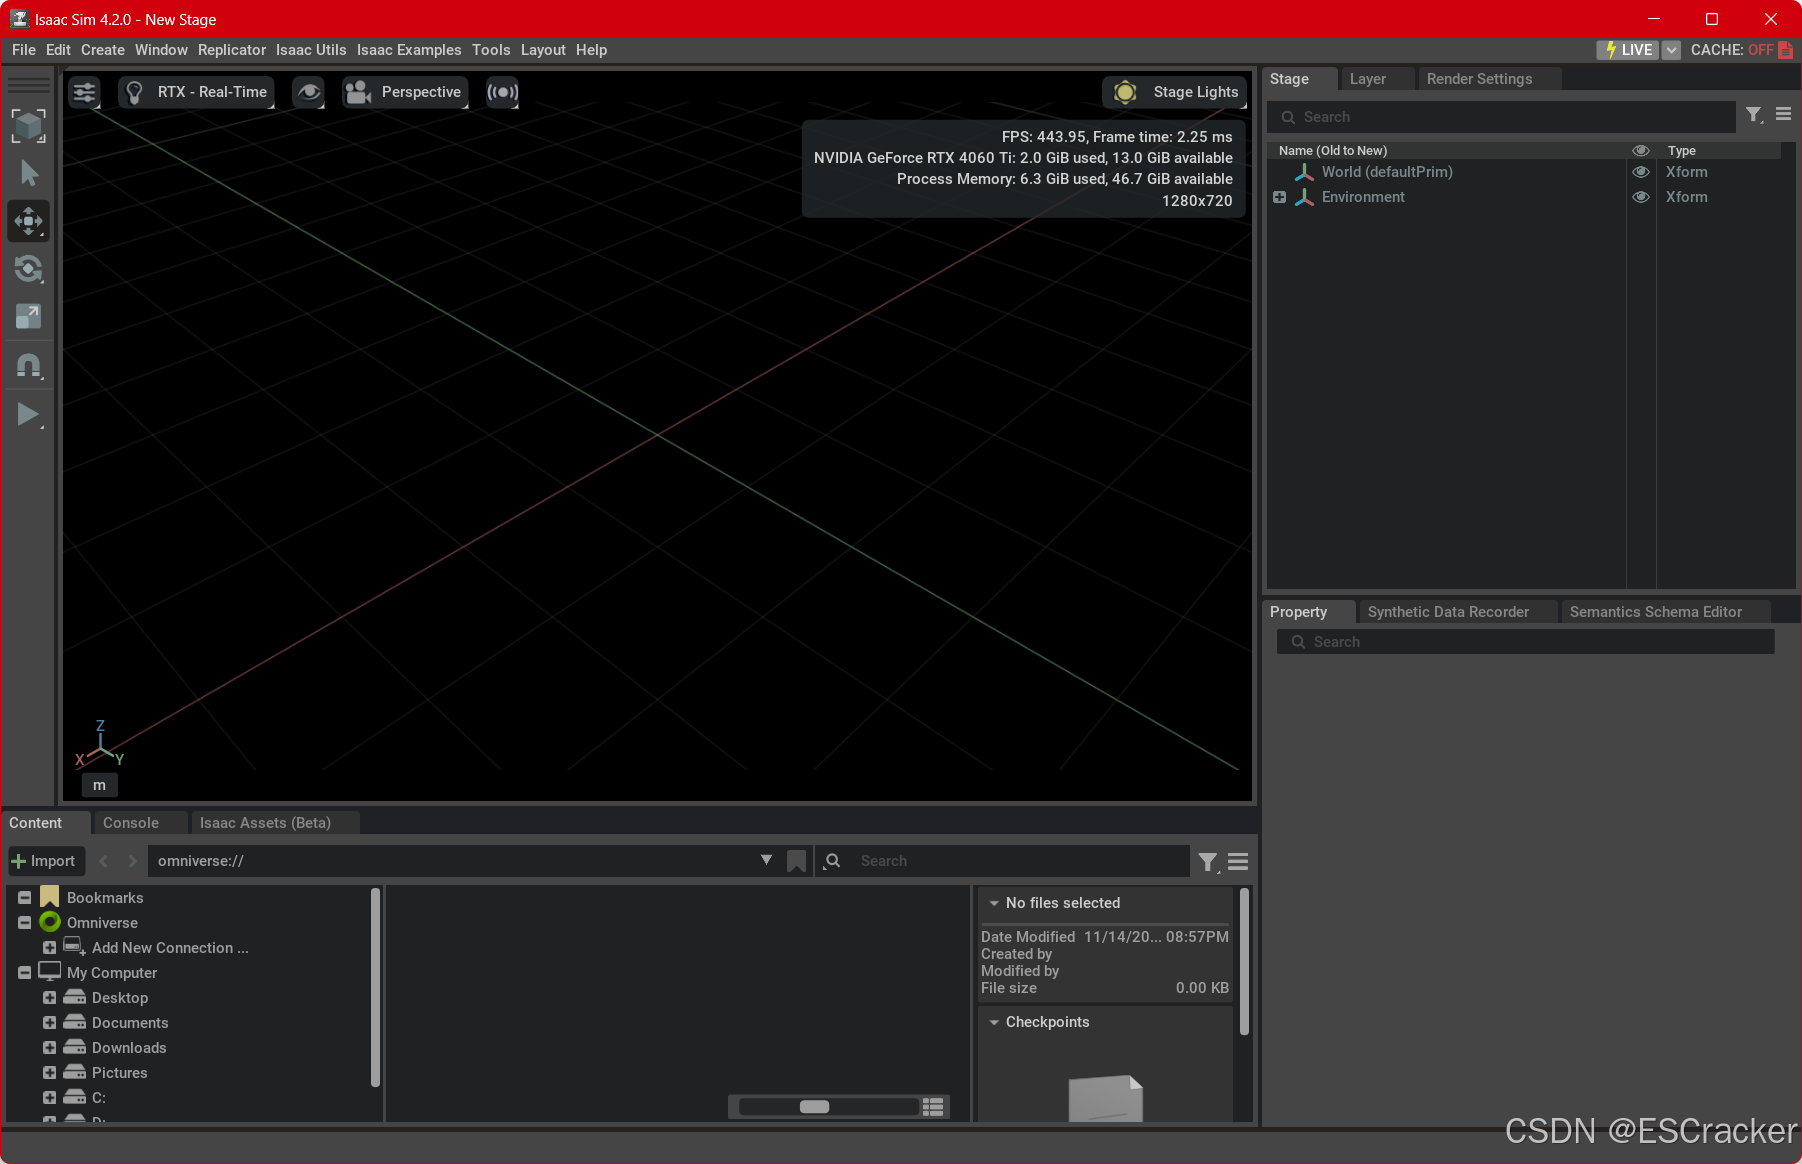Toggle LIVE session button

point(1628,50)
